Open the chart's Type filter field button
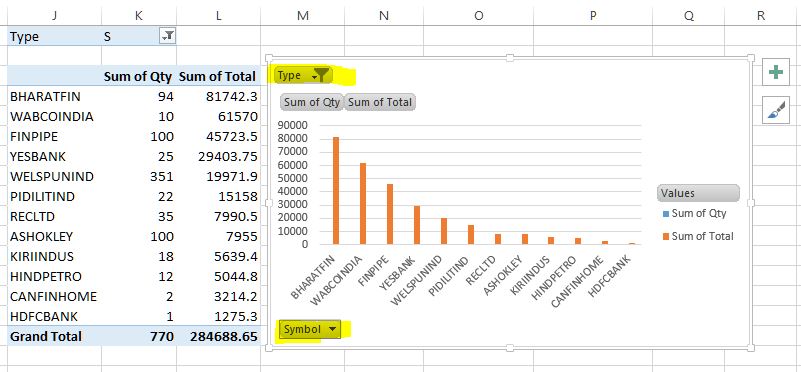801x372 pixels. (x=304, y=75)
